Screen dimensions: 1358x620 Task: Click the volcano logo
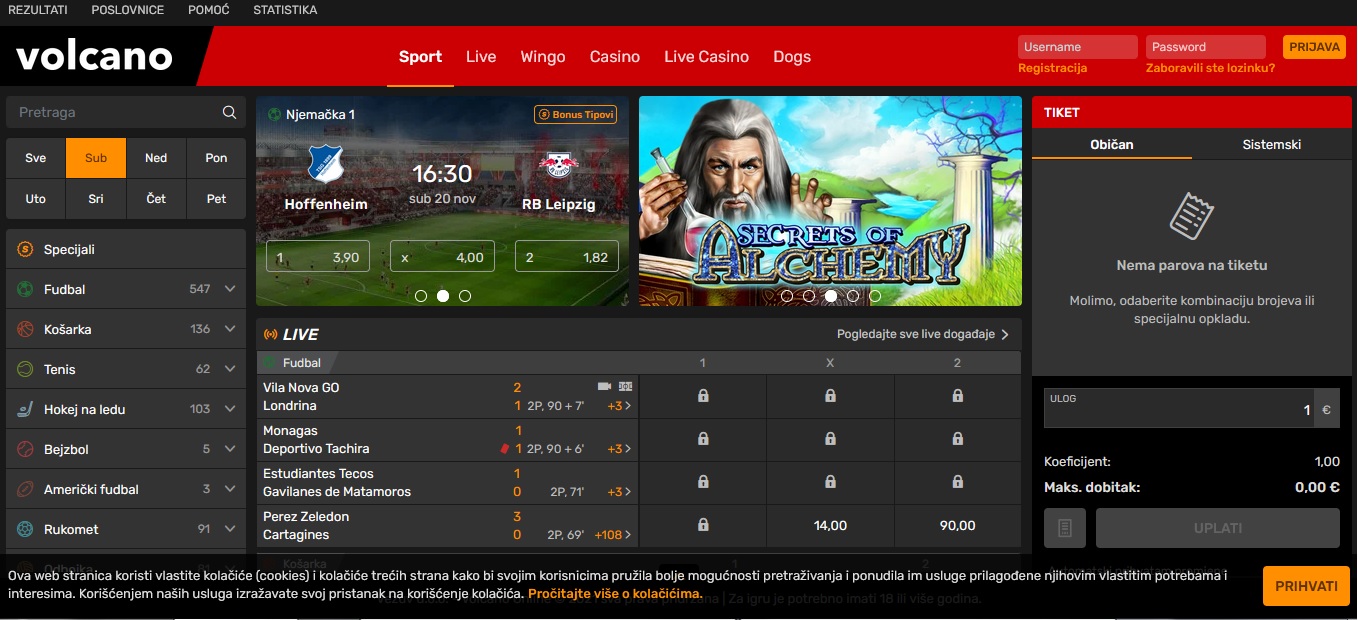[95, 57]
